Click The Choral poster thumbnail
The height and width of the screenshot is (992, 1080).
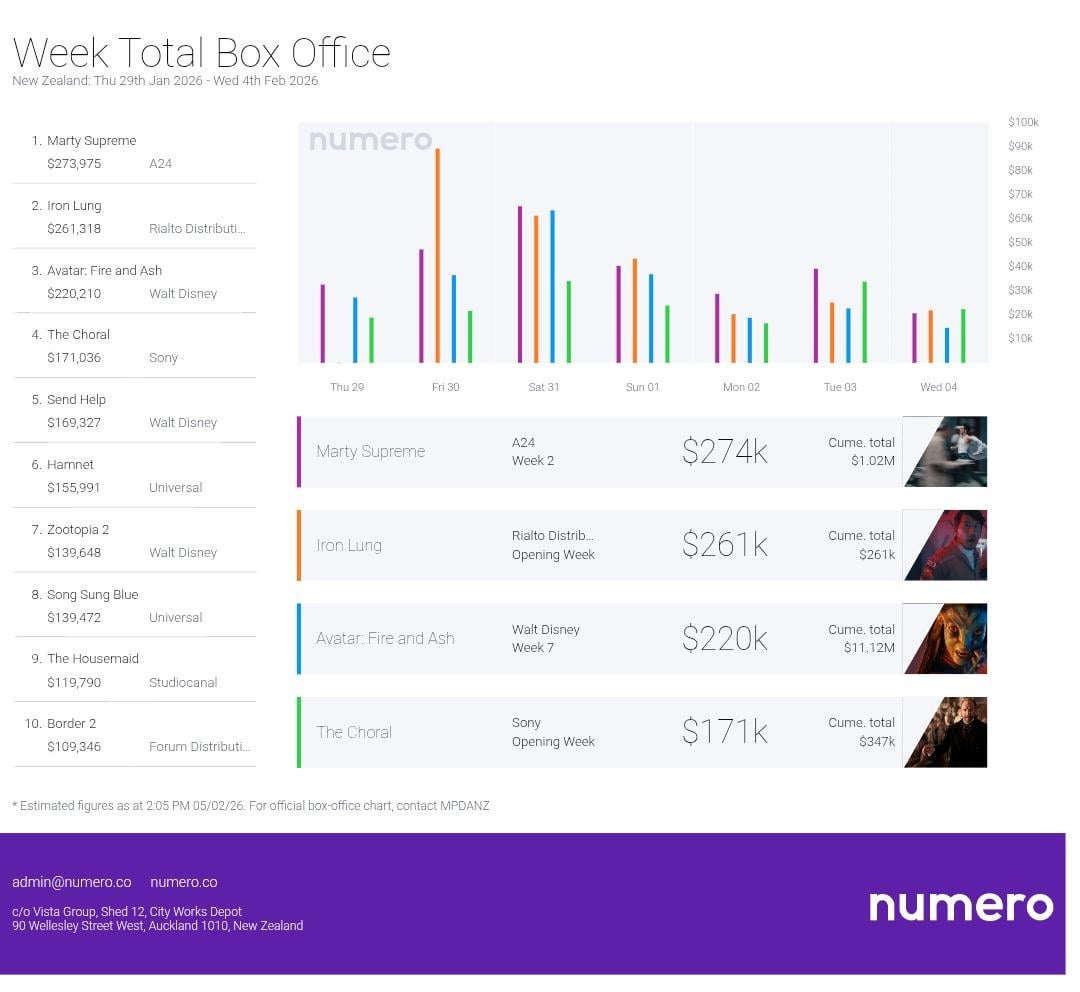point(945,732)
